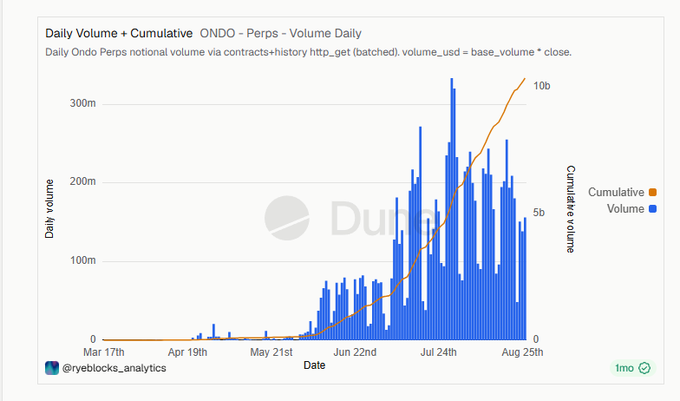
Task: Click the blue Volume legend swatch
Action: pyautogui.click(x=653, y=209)
